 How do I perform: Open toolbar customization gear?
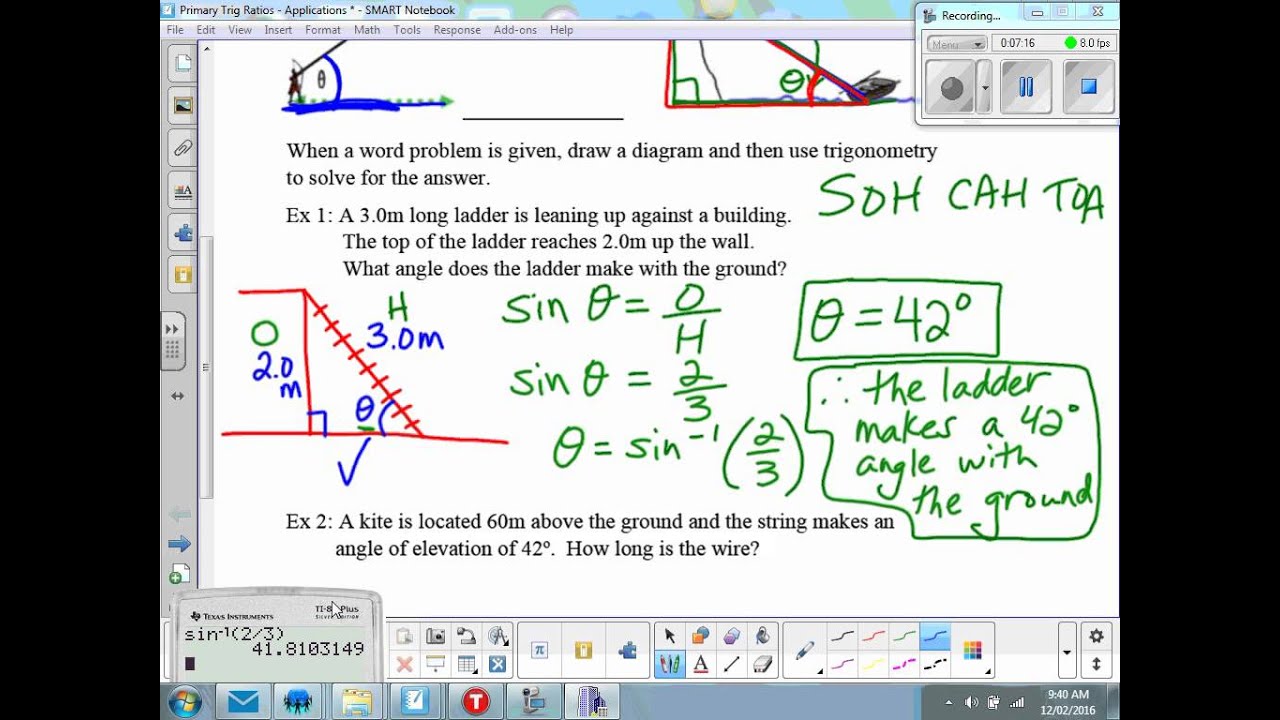pyautogui.click(x=1096, y=636)
